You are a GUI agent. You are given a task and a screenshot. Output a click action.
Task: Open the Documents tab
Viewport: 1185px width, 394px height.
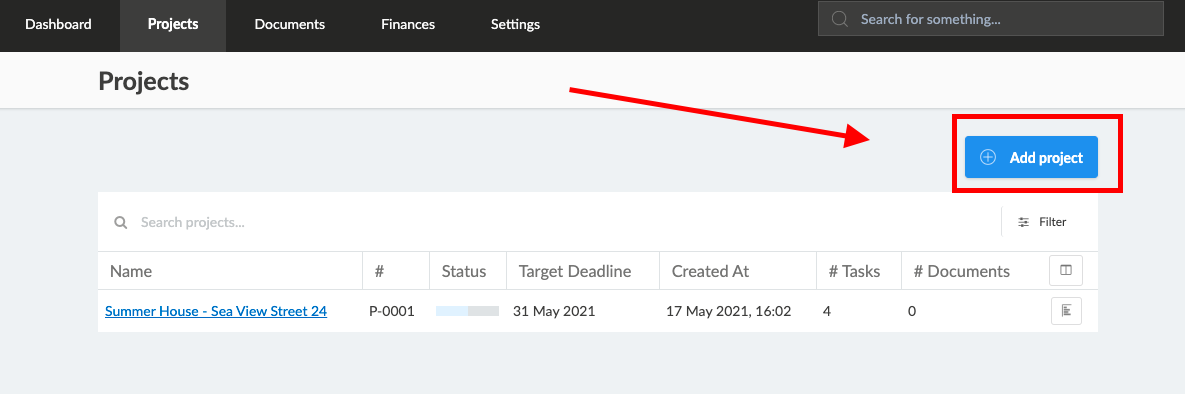[x=289, y=24]
